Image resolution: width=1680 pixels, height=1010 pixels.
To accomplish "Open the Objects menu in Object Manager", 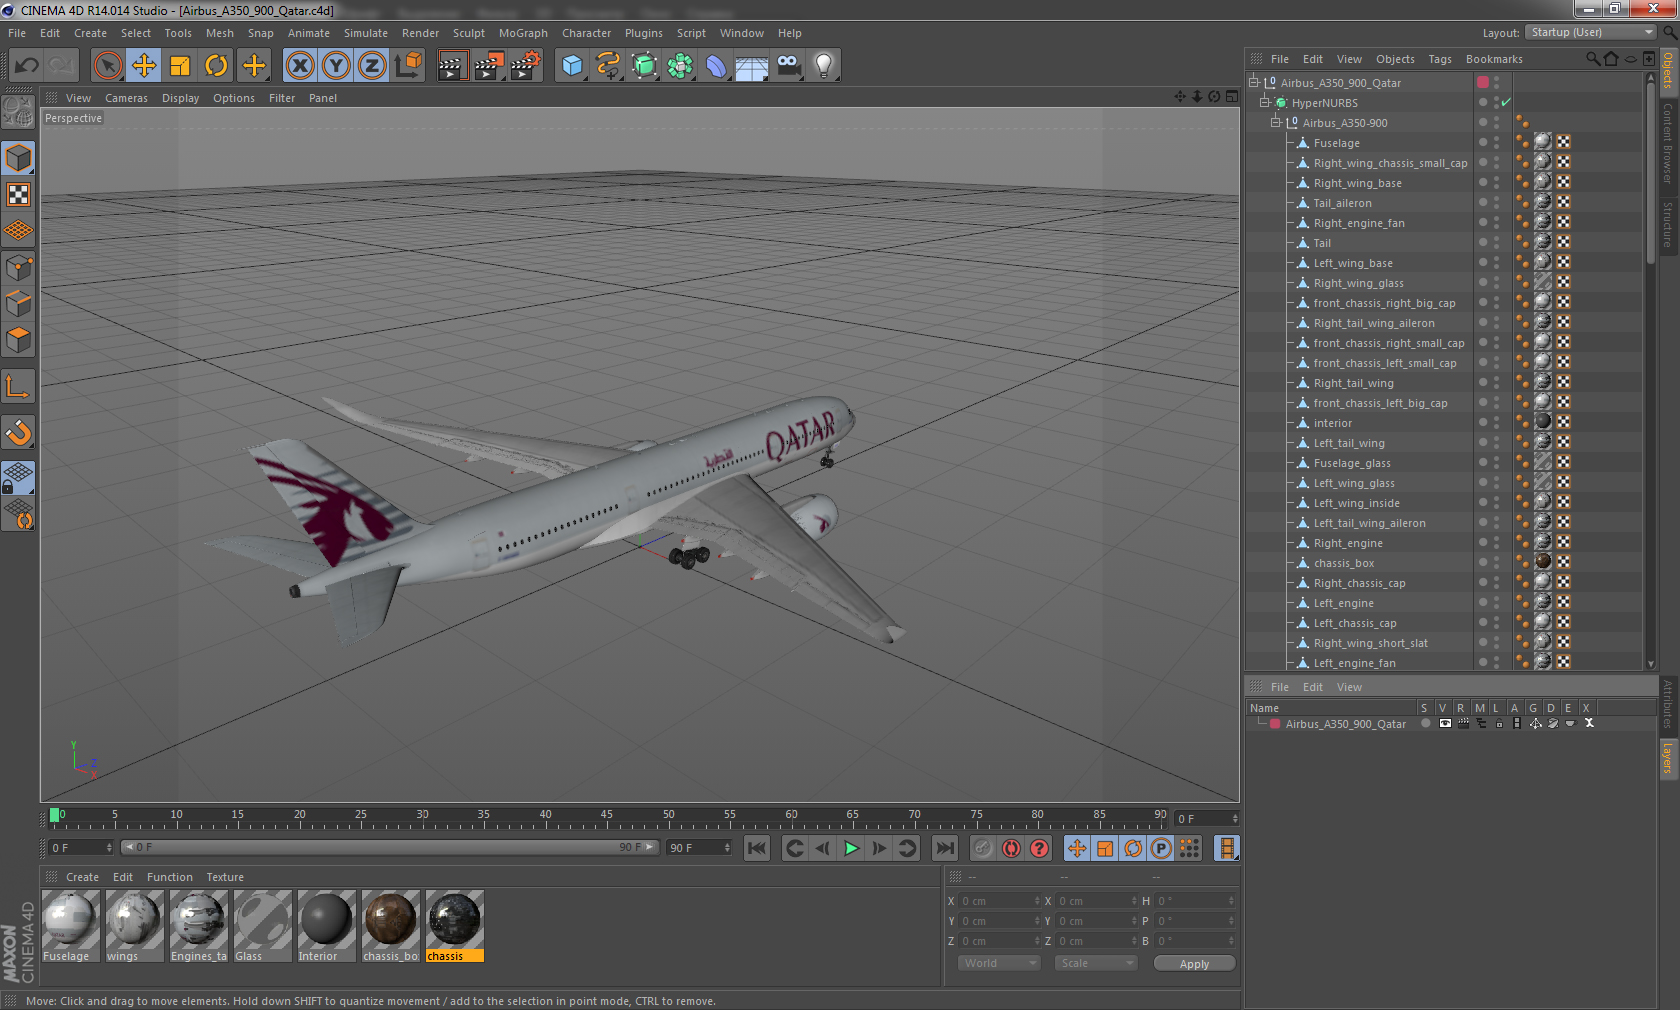I will pyautogui.click(x=1395, y=59).
